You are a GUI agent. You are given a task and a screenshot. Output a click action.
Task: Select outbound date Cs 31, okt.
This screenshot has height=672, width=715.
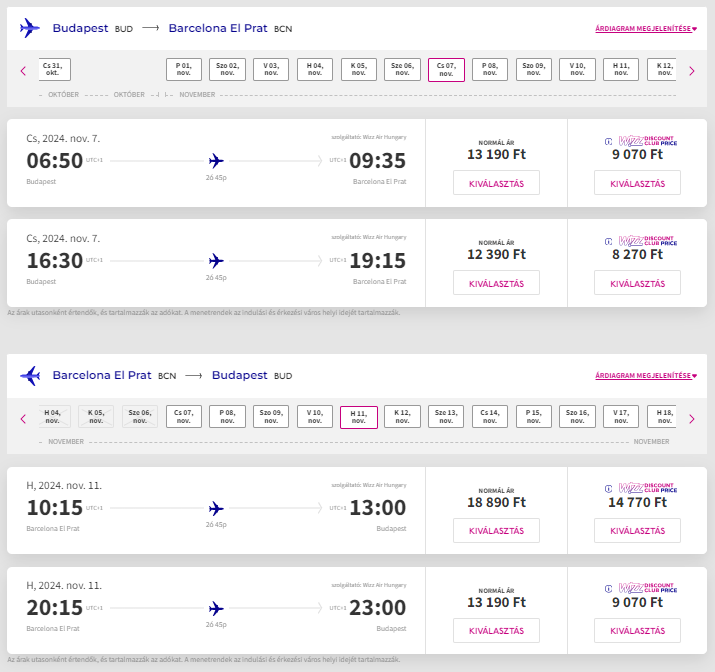coord(53,70)
